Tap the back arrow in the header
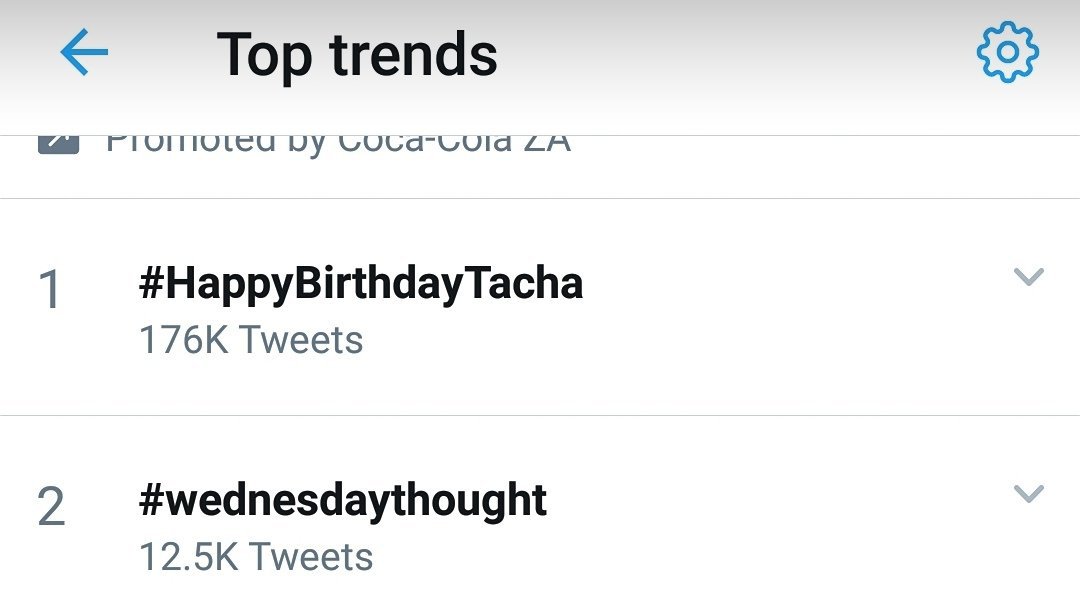 click(84, 52)
